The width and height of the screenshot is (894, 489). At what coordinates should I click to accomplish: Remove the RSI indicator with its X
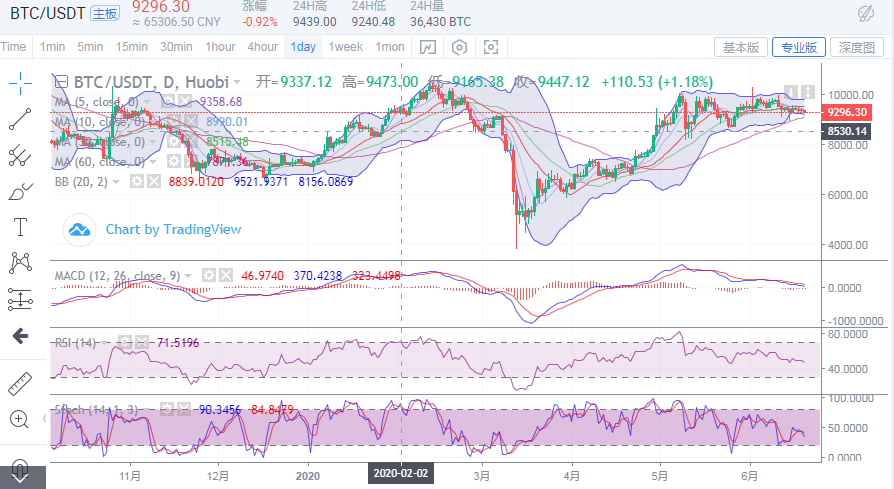pos(137,342)
